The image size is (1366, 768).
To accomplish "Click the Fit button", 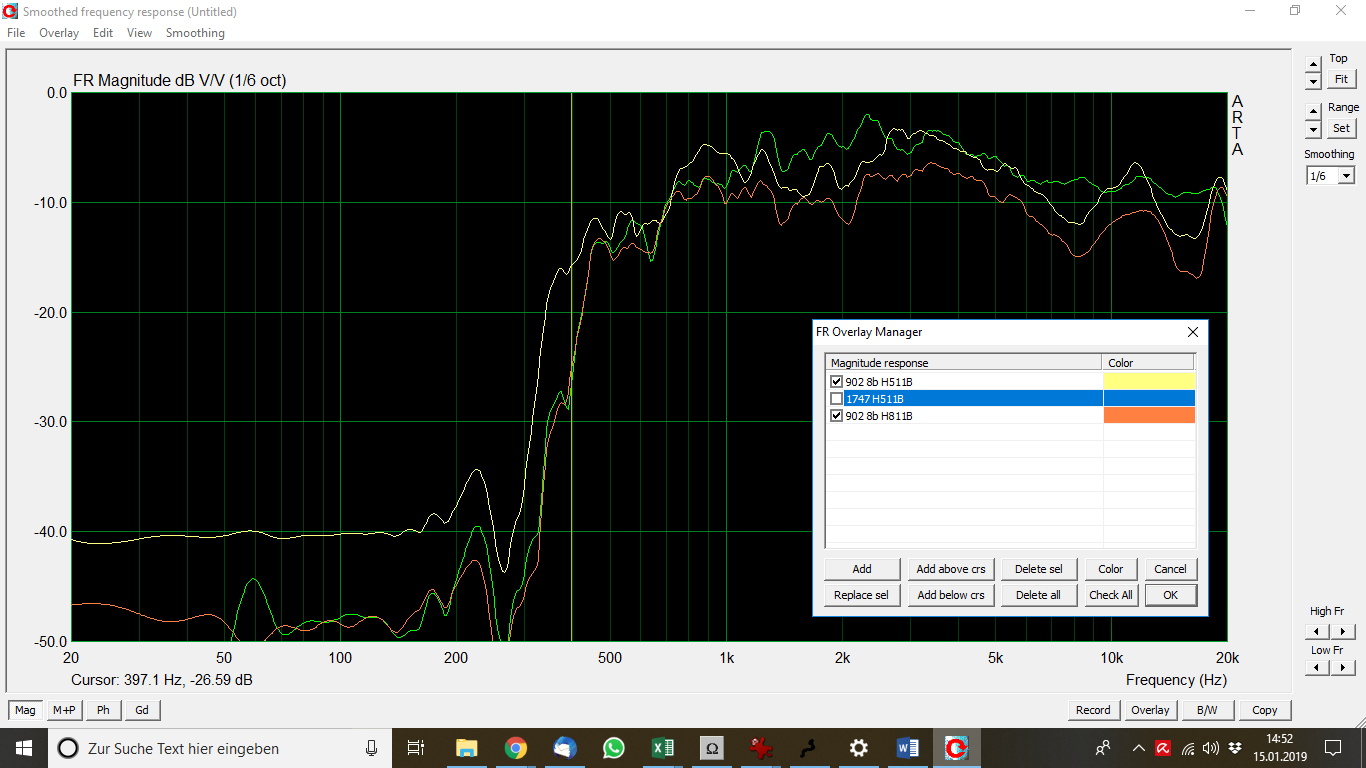I will (x=1341, y=79).
